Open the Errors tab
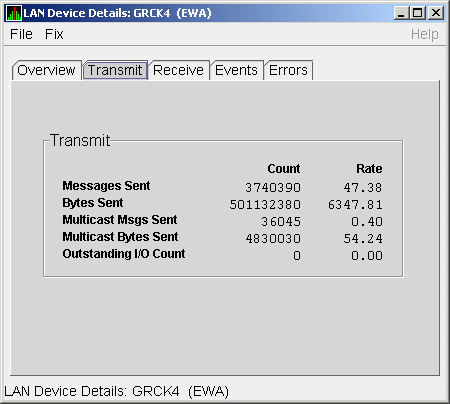The height and width of the screenshot is (404, 450). 288,70
